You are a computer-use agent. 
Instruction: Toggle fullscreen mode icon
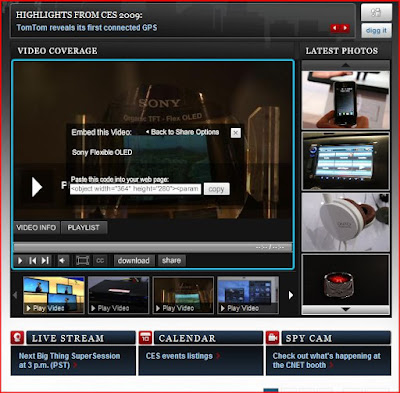pyautogui.click(x=82, y=260)
